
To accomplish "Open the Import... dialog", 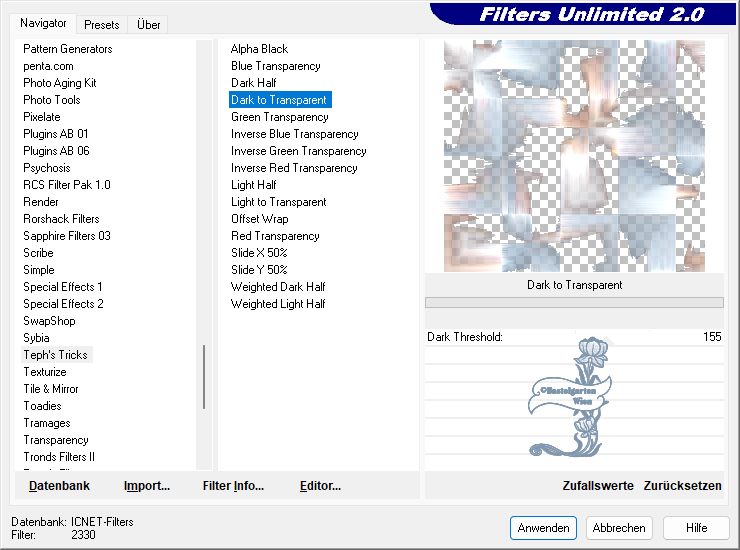I will (147, 486).
